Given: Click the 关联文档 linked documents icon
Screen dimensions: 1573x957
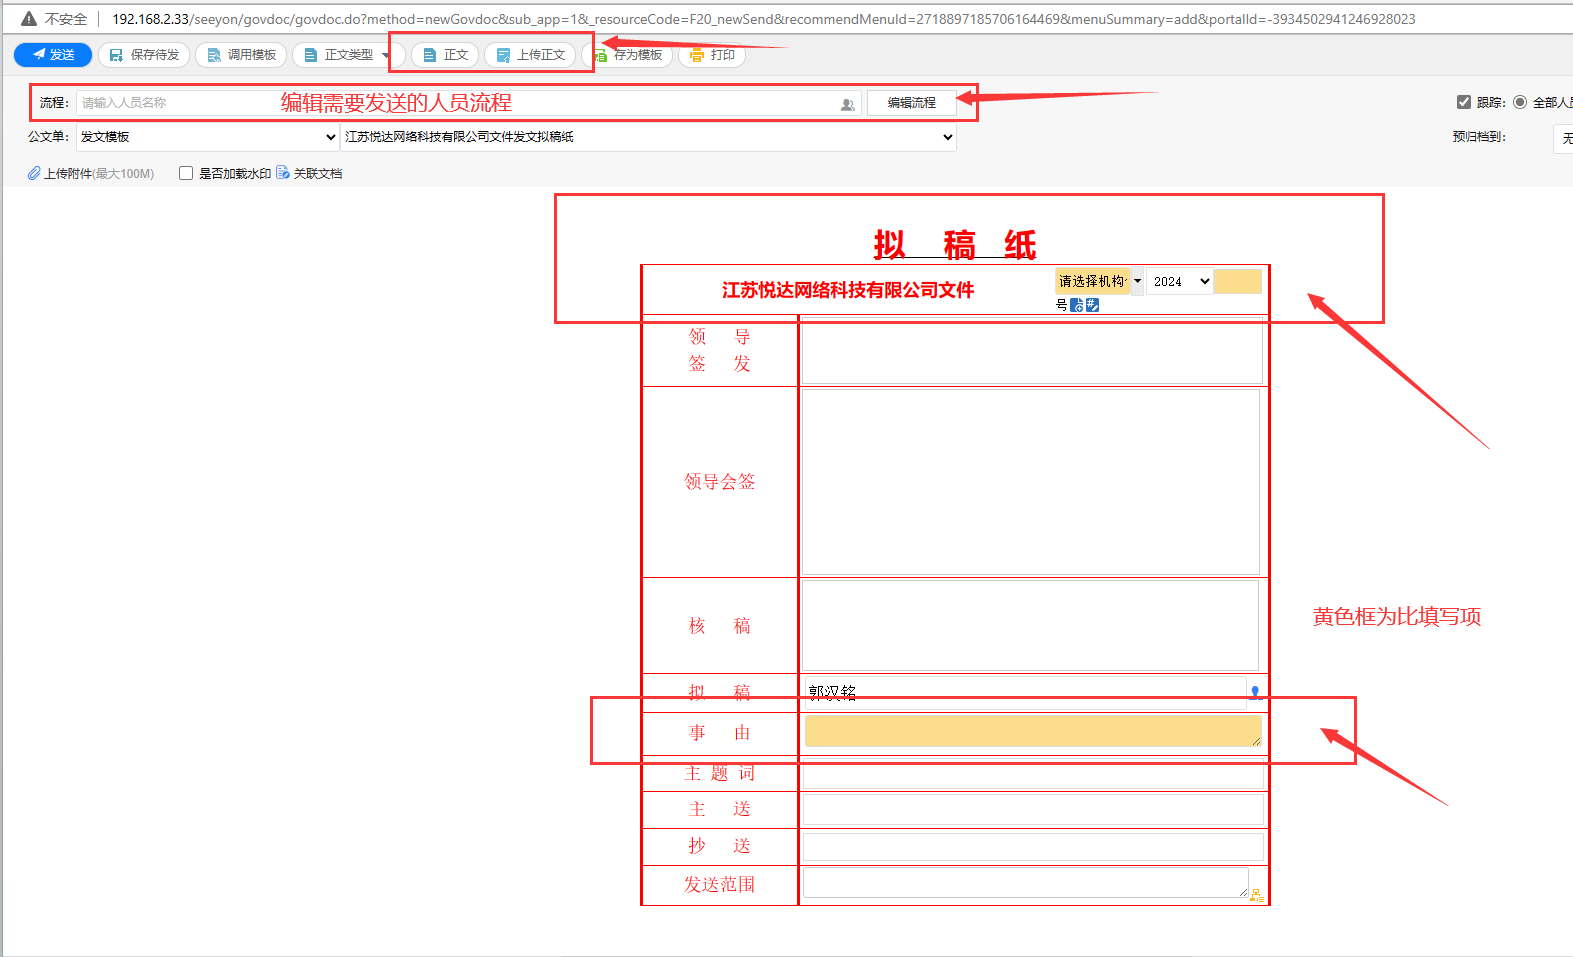Looking at the screenshot, I should coord(283,173).
